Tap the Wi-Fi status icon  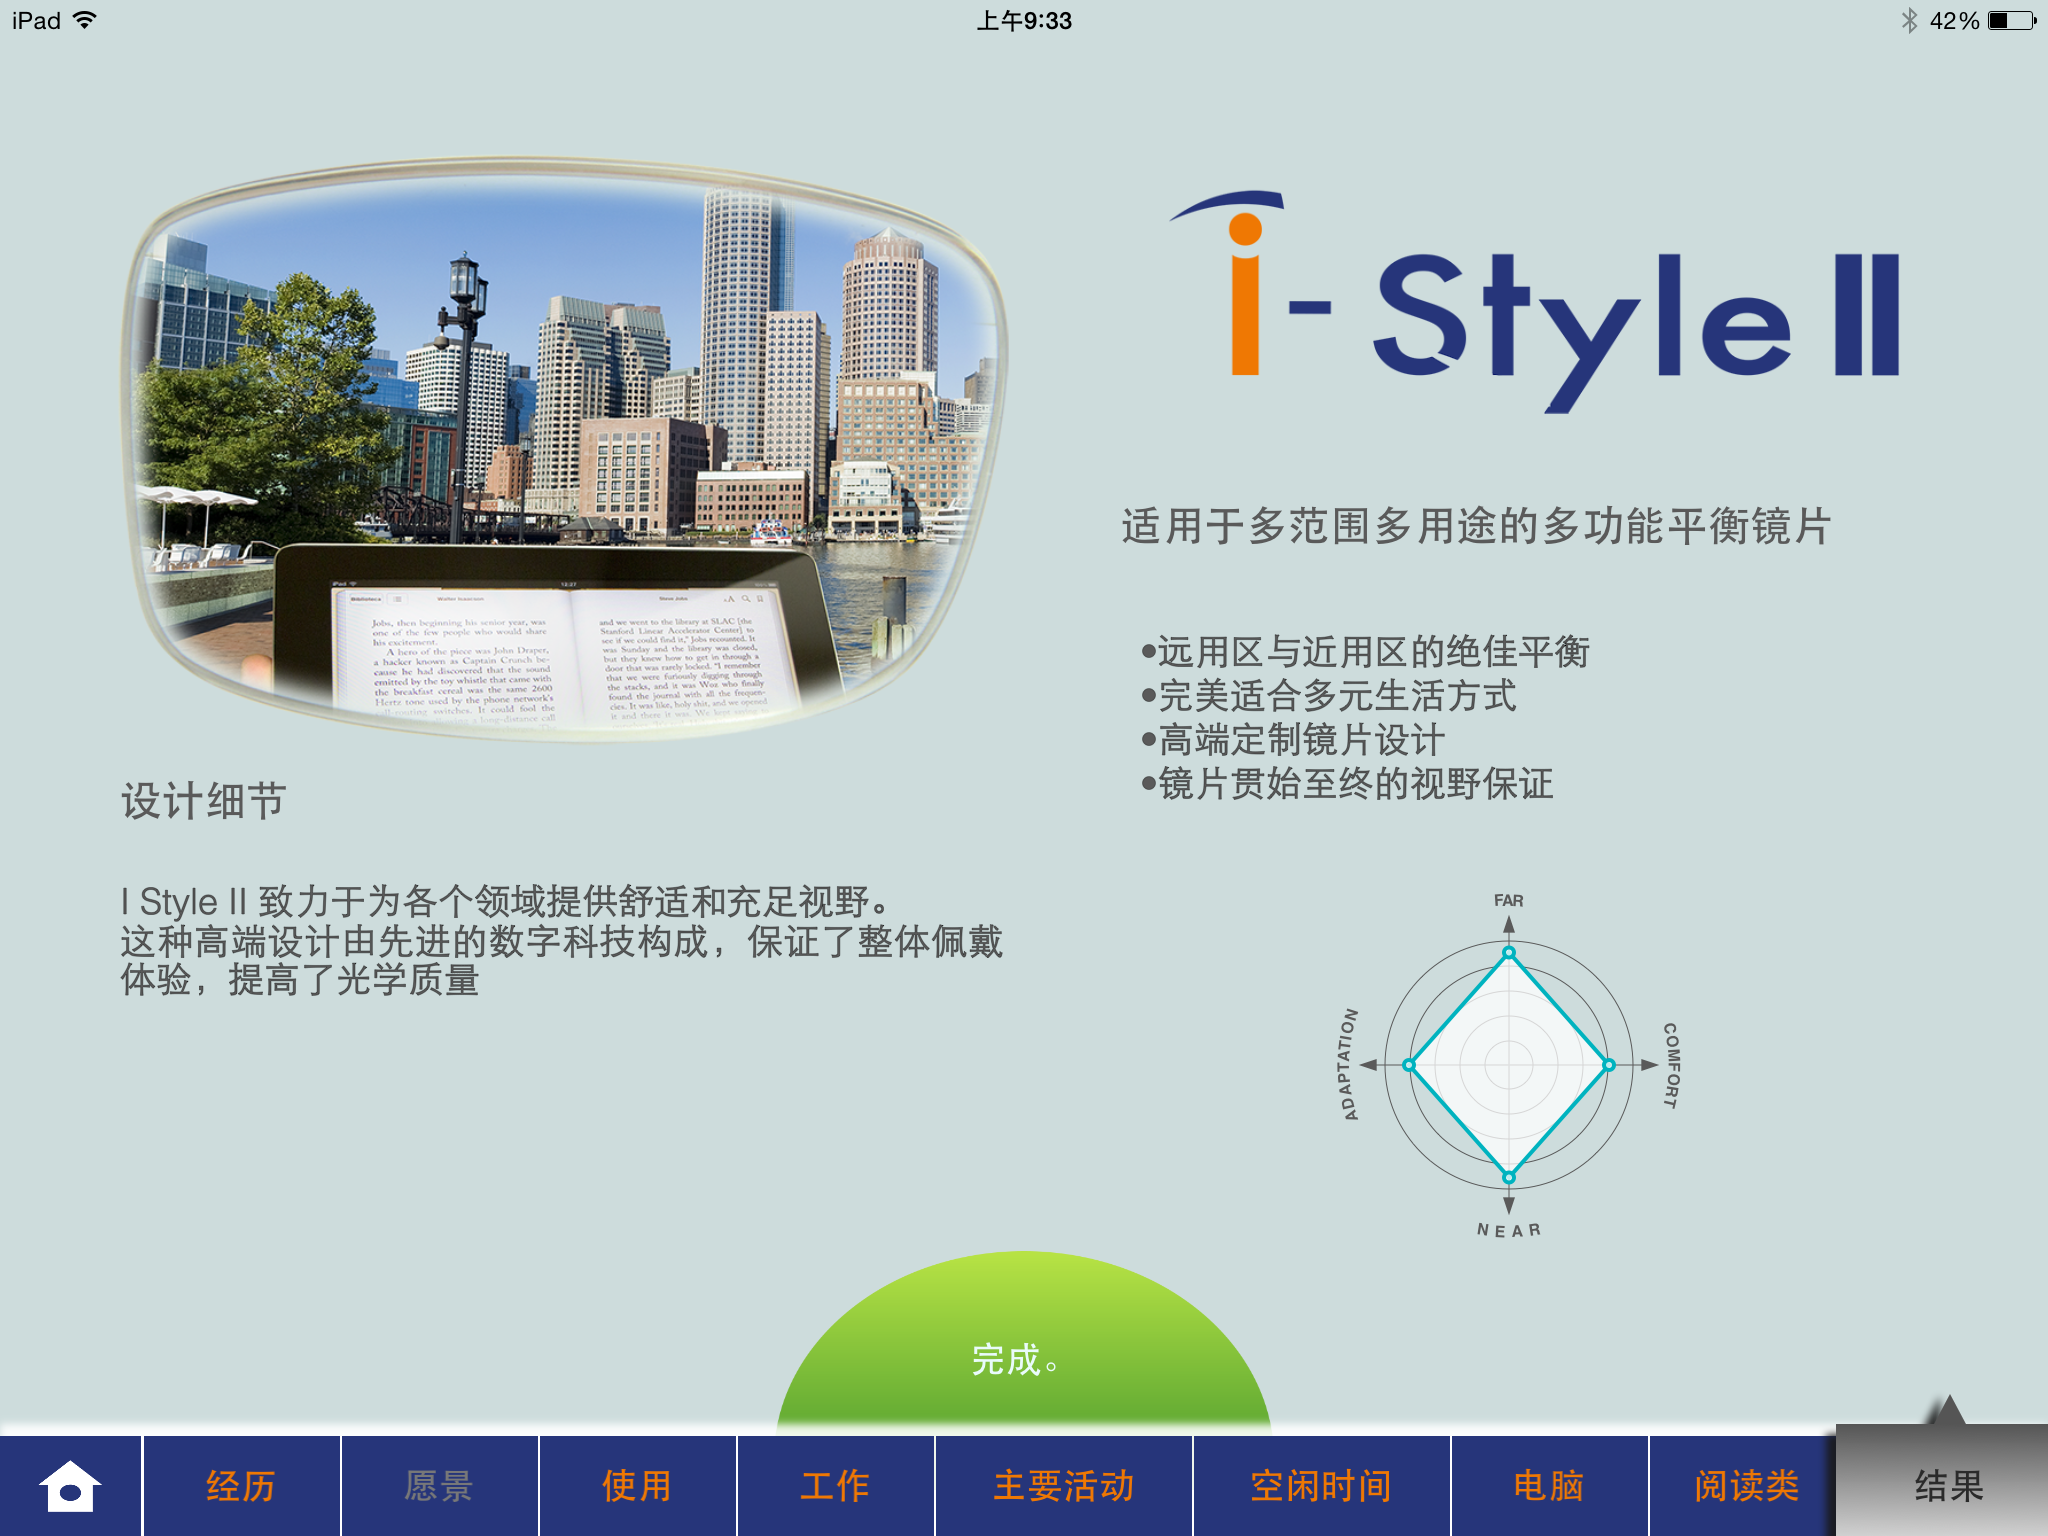(x=86, y=20)
